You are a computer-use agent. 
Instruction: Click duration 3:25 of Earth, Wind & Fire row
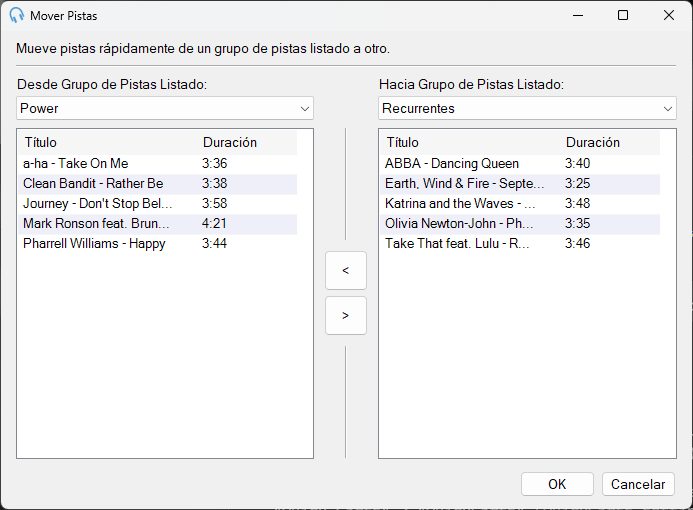click(x=577, y=183)
